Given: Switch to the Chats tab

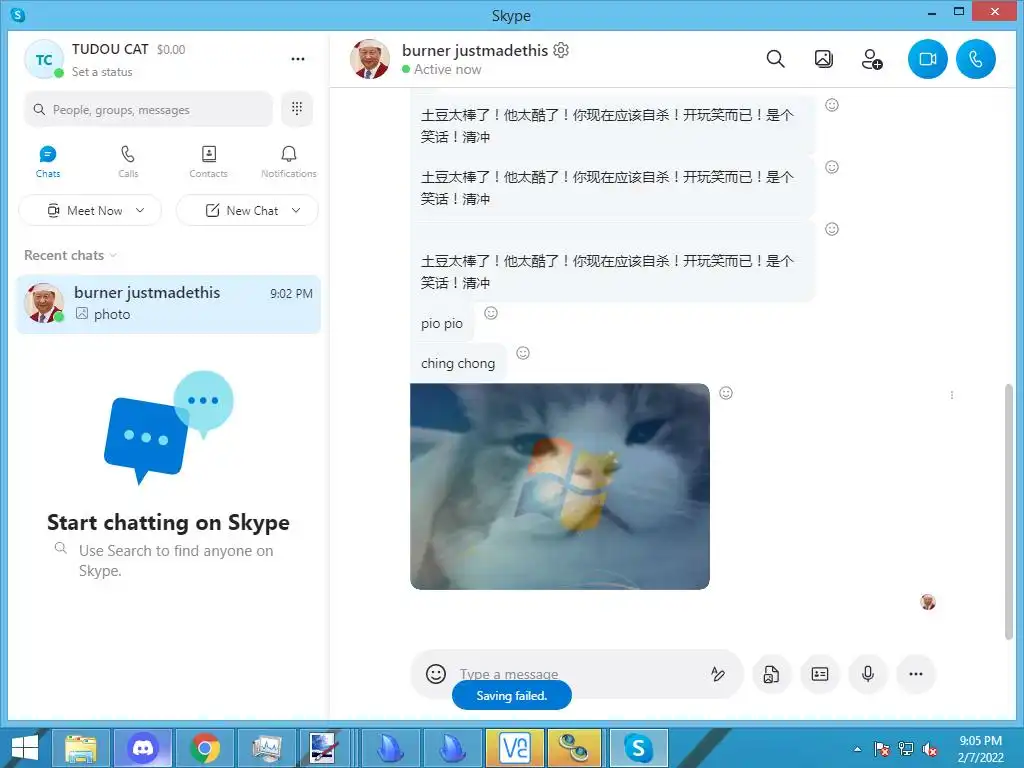Looking at the screenshot, I should coord(48,161).
